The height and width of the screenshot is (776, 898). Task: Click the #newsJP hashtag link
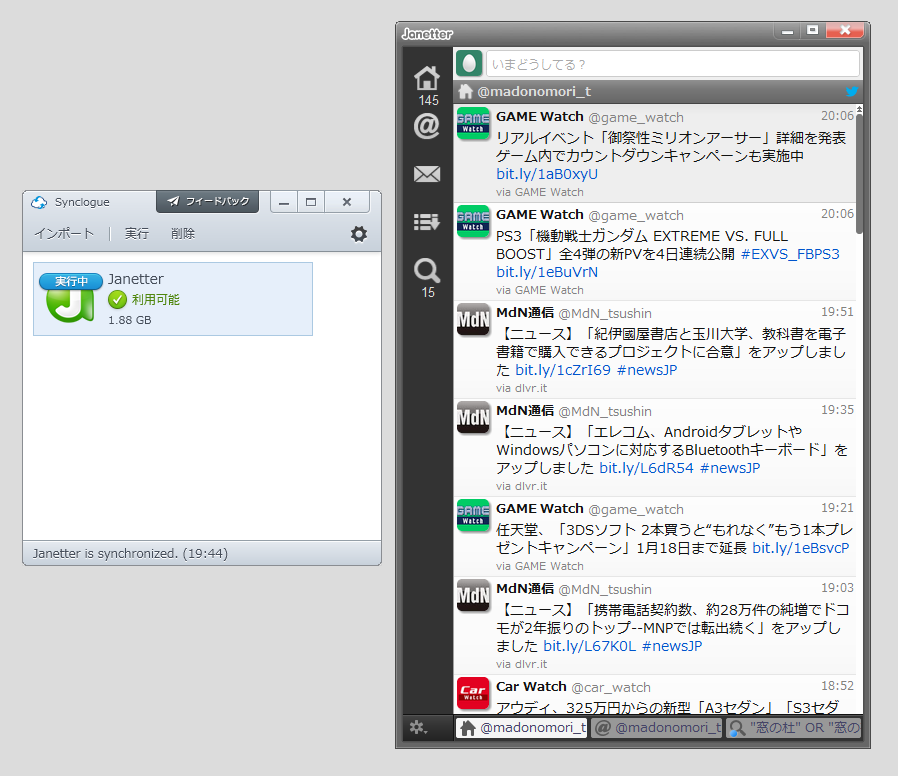pos(646,370)
